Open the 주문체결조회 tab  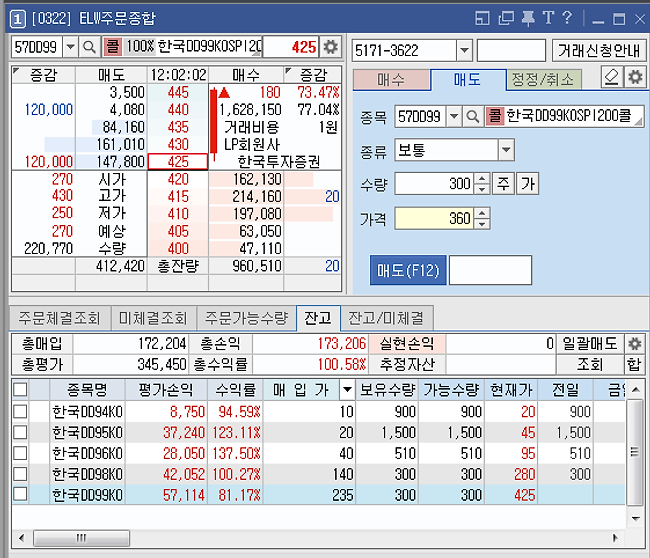tap(60, 318)
